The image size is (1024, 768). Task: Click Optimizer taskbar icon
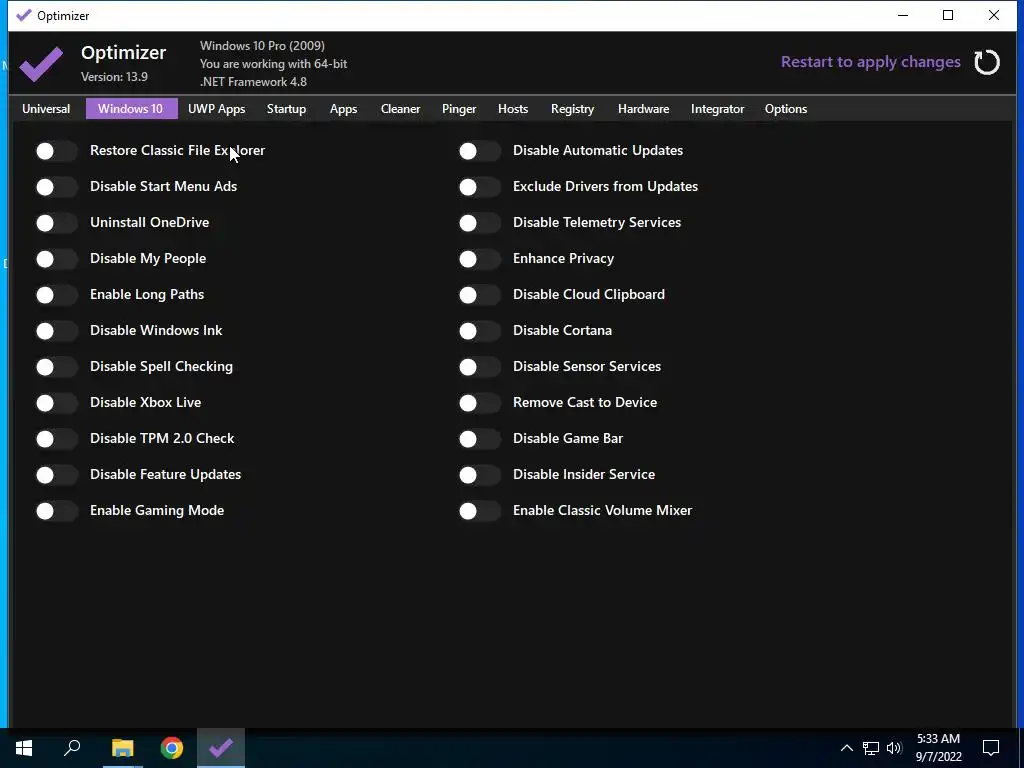(x=221, y=748)
